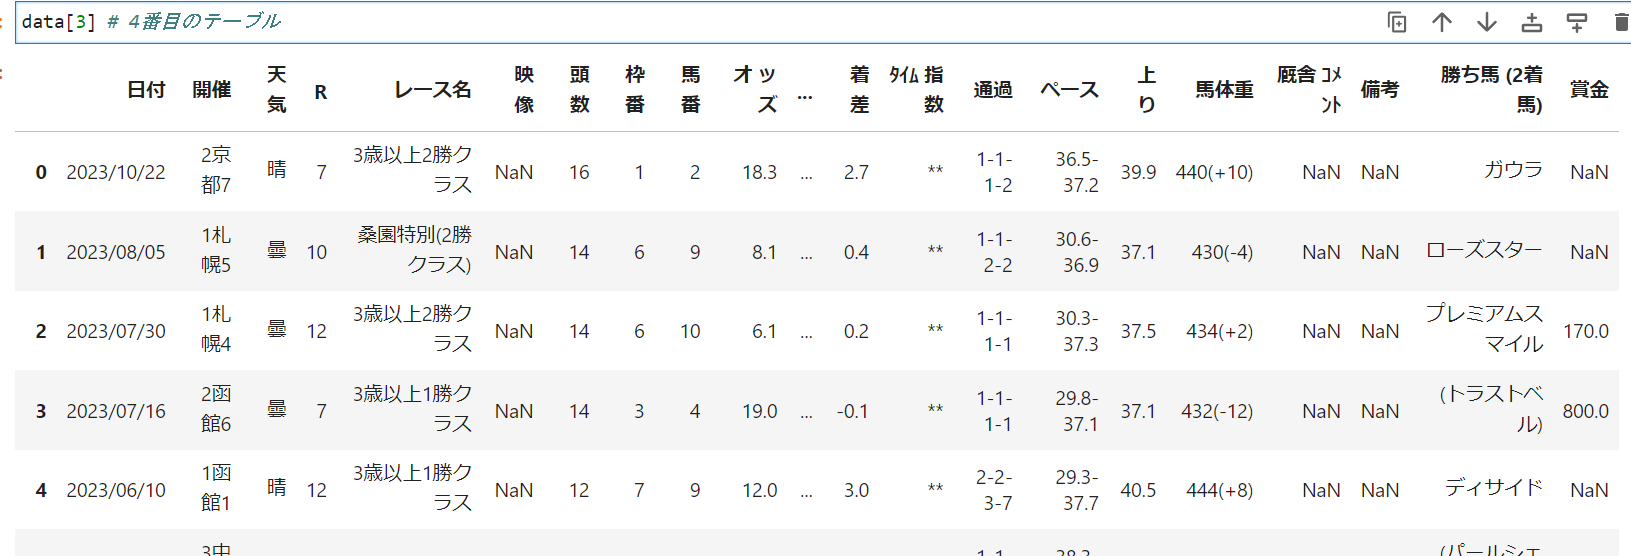
Task: Click the winner cell ディサイド
Action: pos(1493,488)
